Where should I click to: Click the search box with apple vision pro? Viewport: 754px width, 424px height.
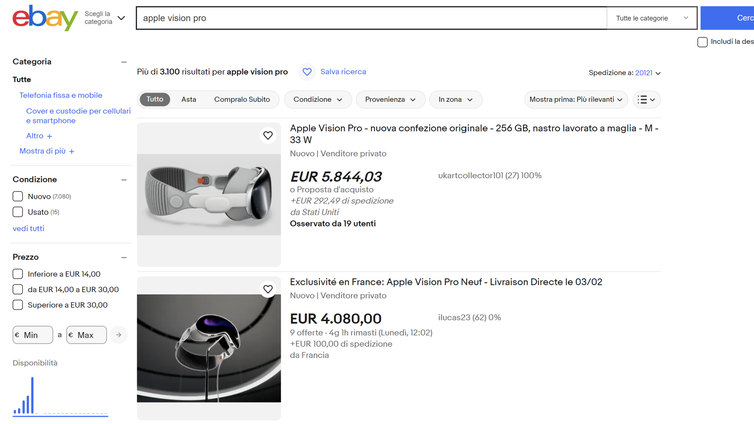coord(371,18)
